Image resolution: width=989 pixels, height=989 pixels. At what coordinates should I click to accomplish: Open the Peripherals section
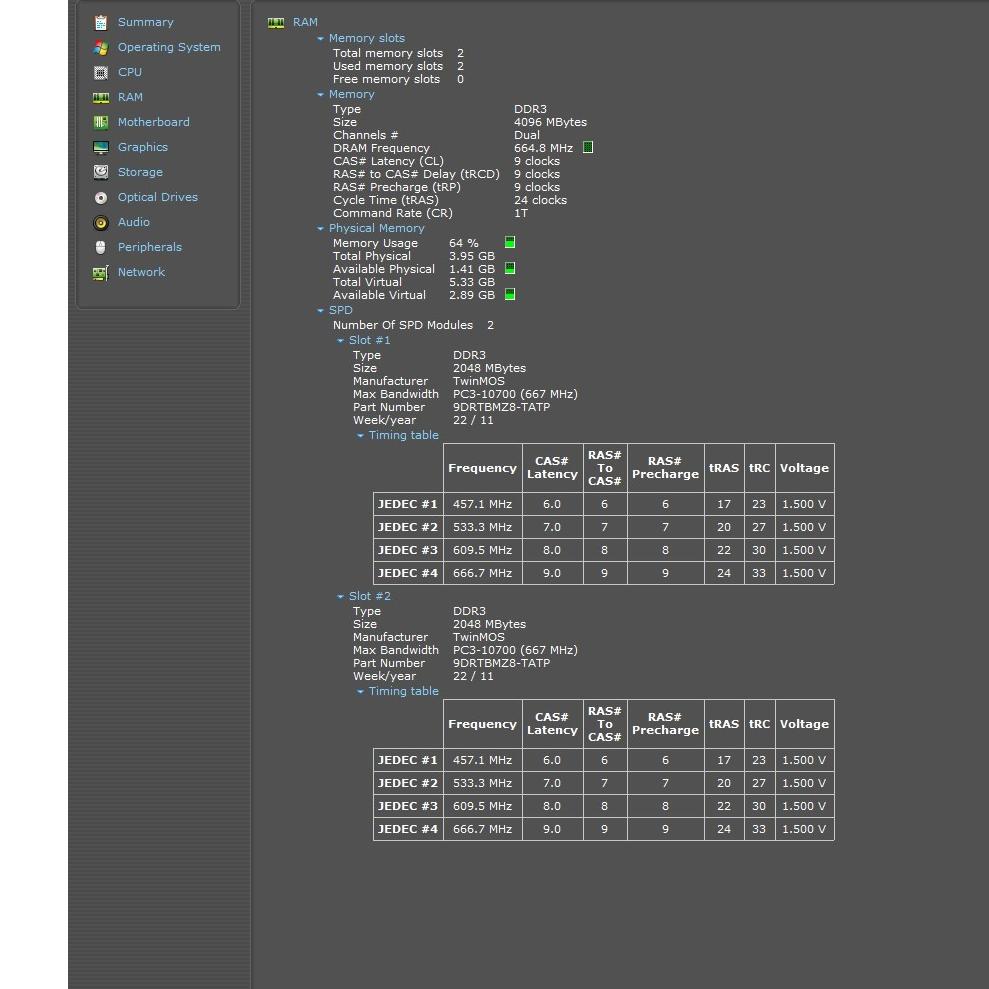pyautogui.click(x=149, y=247)
